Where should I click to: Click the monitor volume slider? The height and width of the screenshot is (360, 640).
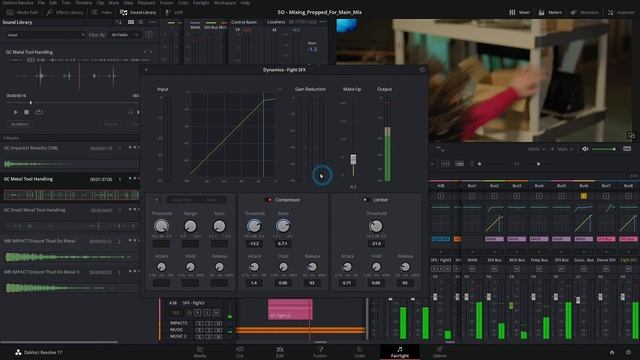coord(604,149)
